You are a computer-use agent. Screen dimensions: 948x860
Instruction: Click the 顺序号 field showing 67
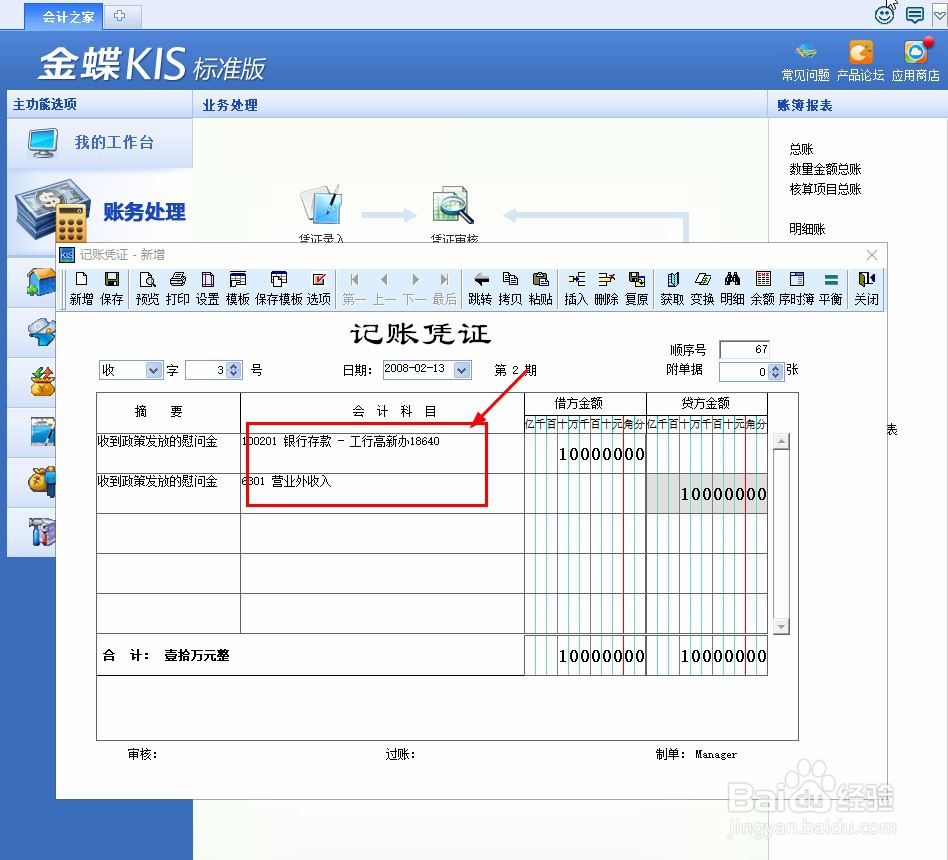tap(744, 350)
